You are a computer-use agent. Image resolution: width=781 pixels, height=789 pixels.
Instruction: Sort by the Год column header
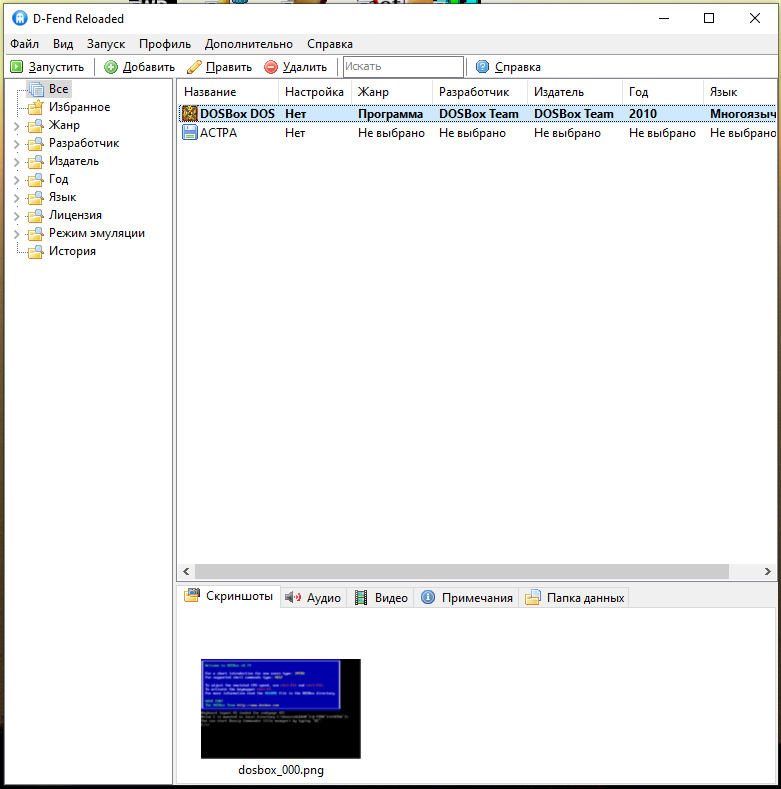tap(663, 92)
